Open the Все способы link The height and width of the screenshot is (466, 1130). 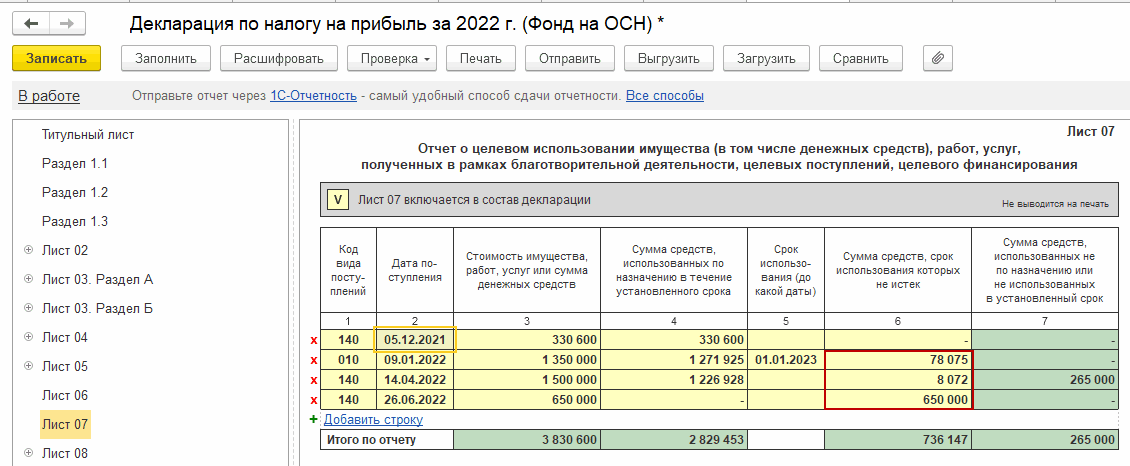point(664,96)
